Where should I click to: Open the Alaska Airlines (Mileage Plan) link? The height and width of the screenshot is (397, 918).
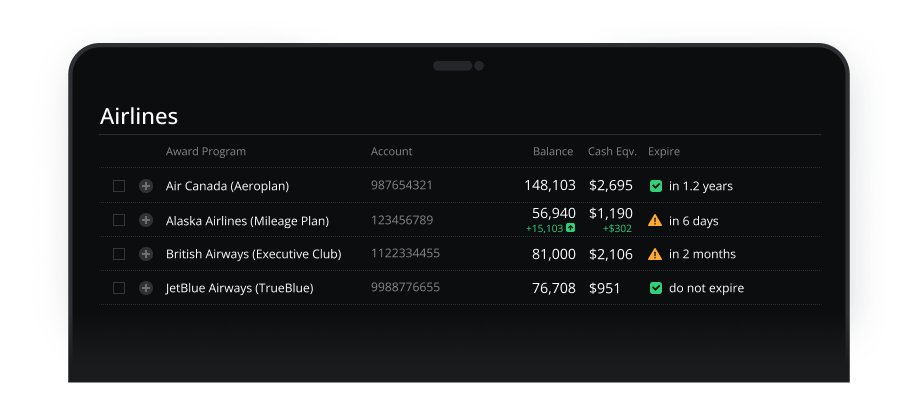(247, 221)
